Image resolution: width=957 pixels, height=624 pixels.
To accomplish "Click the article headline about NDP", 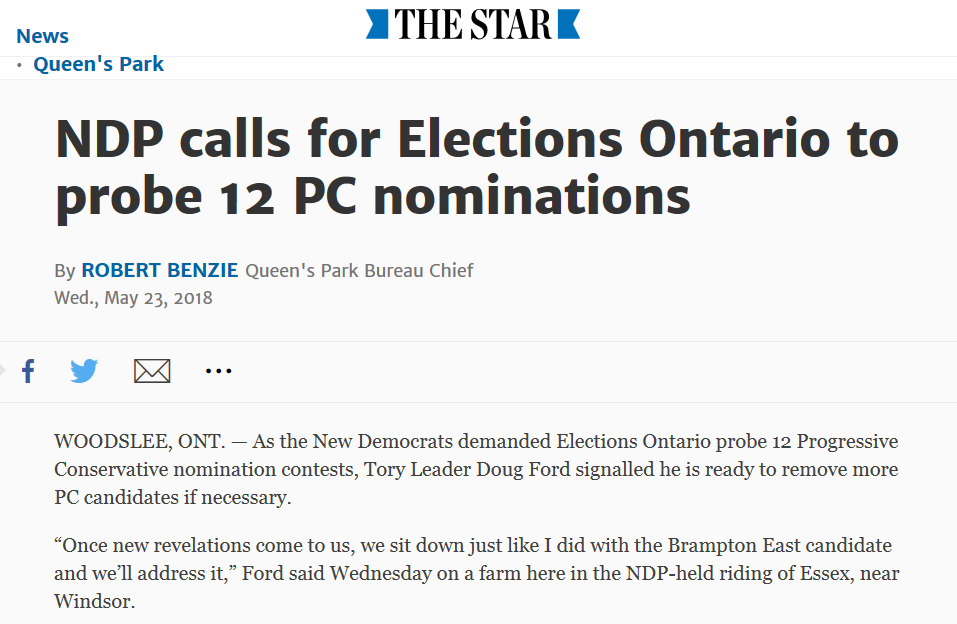I will point(477,167).
